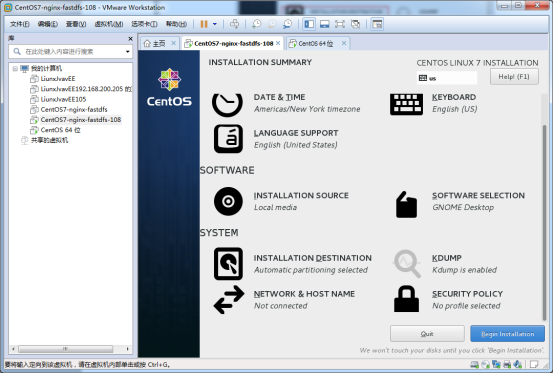Screen dimensions: 553x373
Task: Close the CentOS 64 位 tab
Action: coord(344,43)
